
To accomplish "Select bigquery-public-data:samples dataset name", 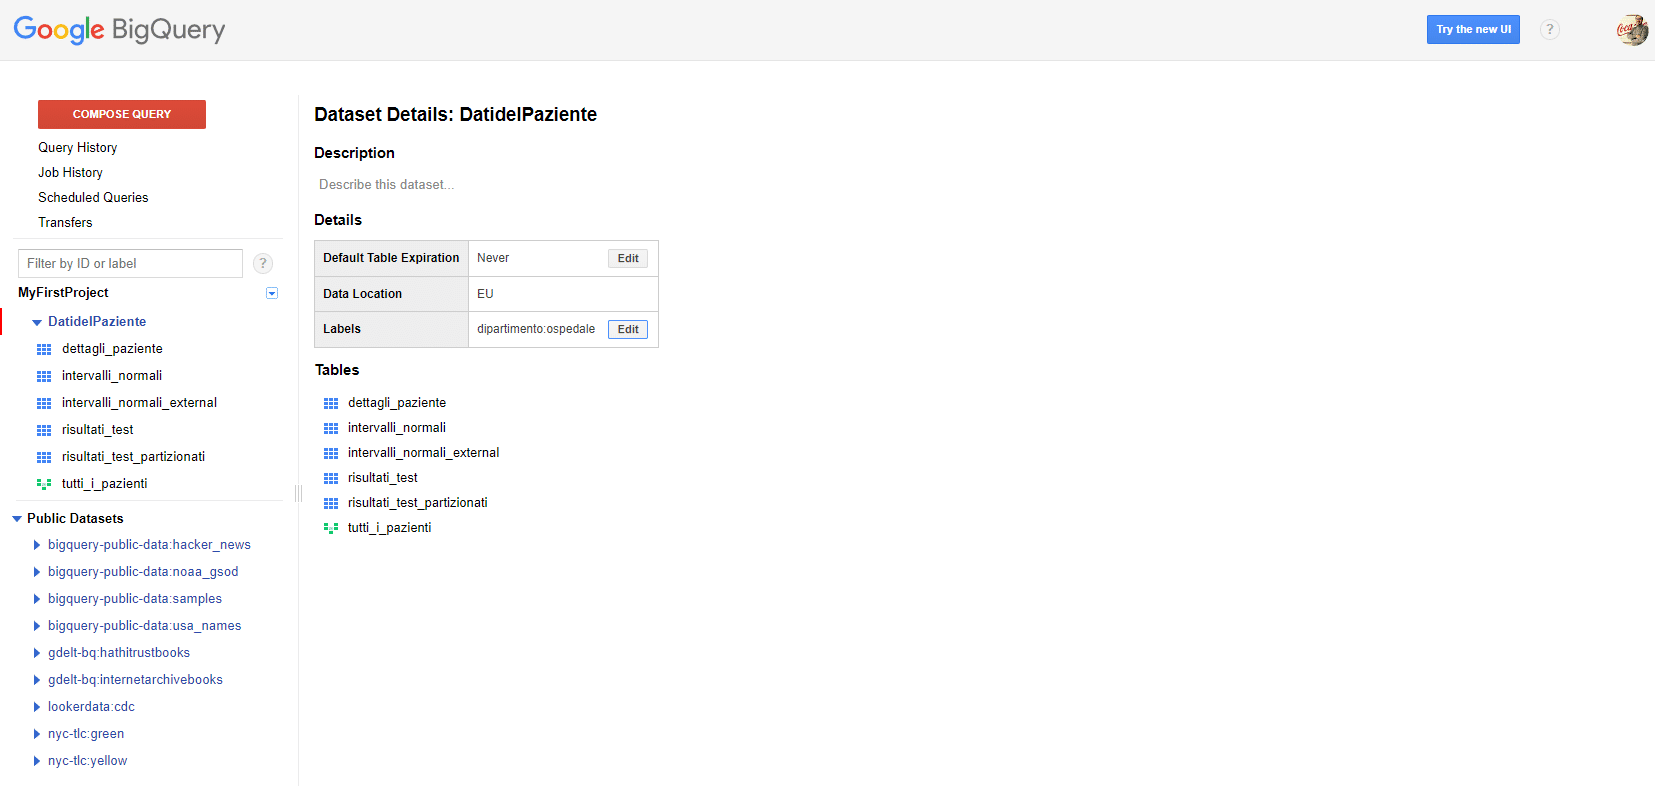I will [x=135, y=598].
